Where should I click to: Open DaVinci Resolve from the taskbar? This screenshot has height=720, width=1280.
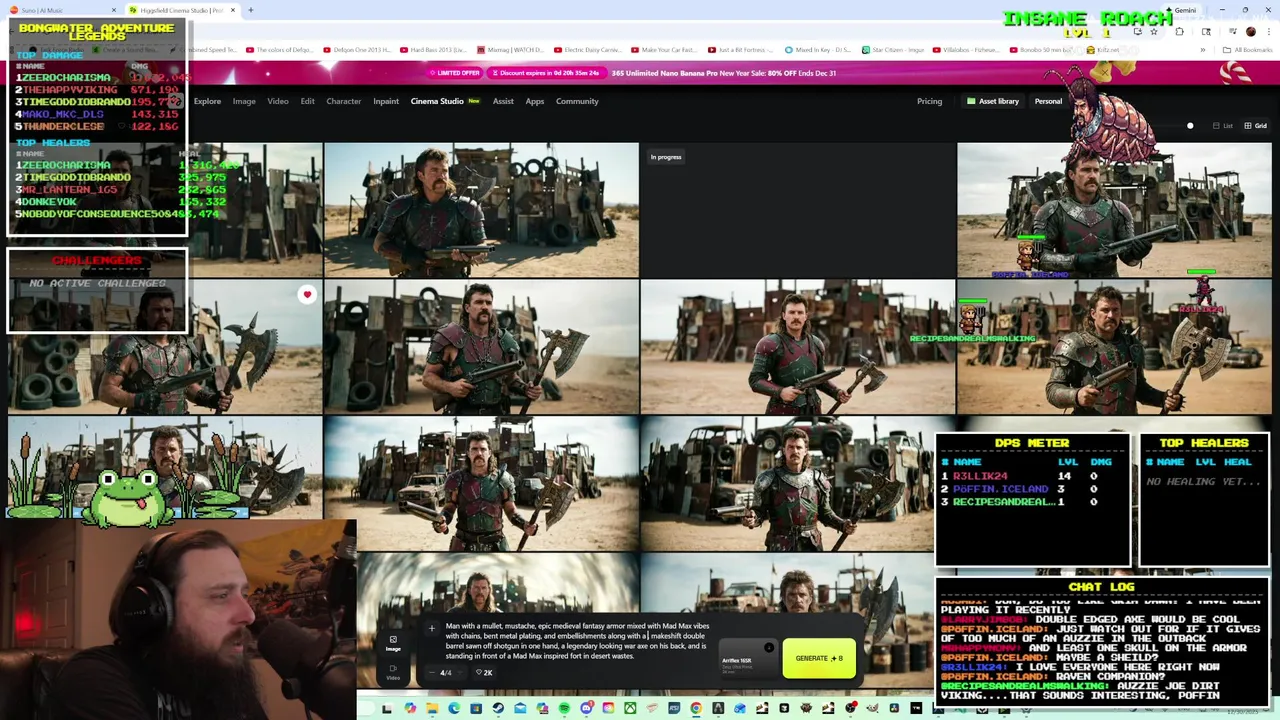pyautogui.click(x=894, y=708)
